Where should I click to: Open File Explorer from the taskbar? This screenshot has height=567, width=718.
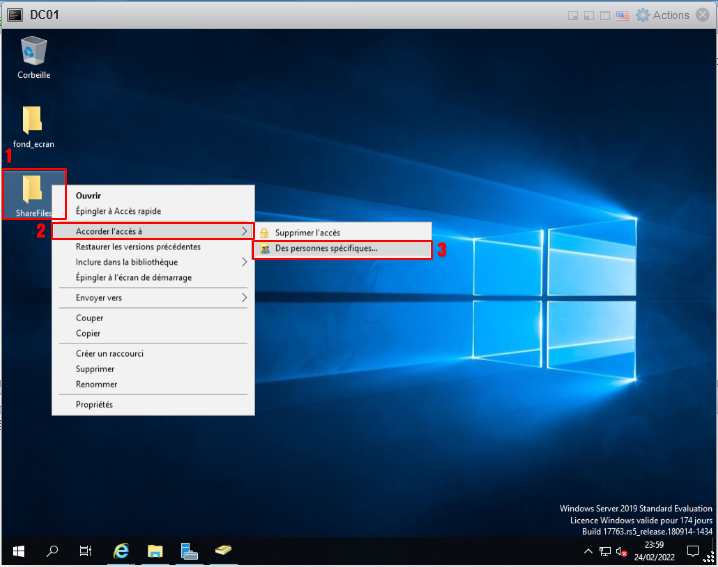[155, 551]
